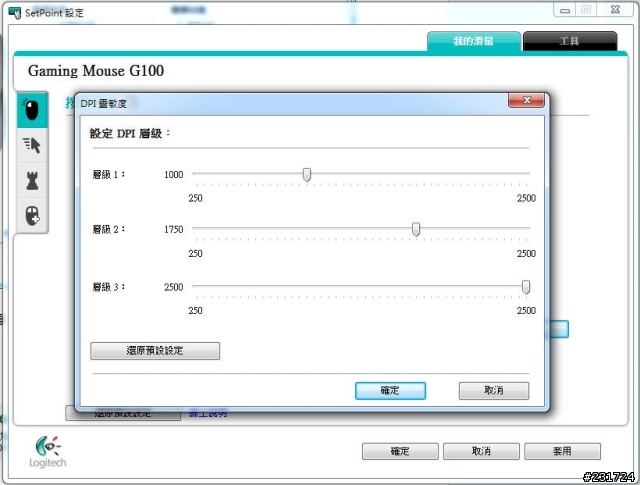
Task: Confirm DPI dialog with 確定 button
Action: click(x=390, y=391)
